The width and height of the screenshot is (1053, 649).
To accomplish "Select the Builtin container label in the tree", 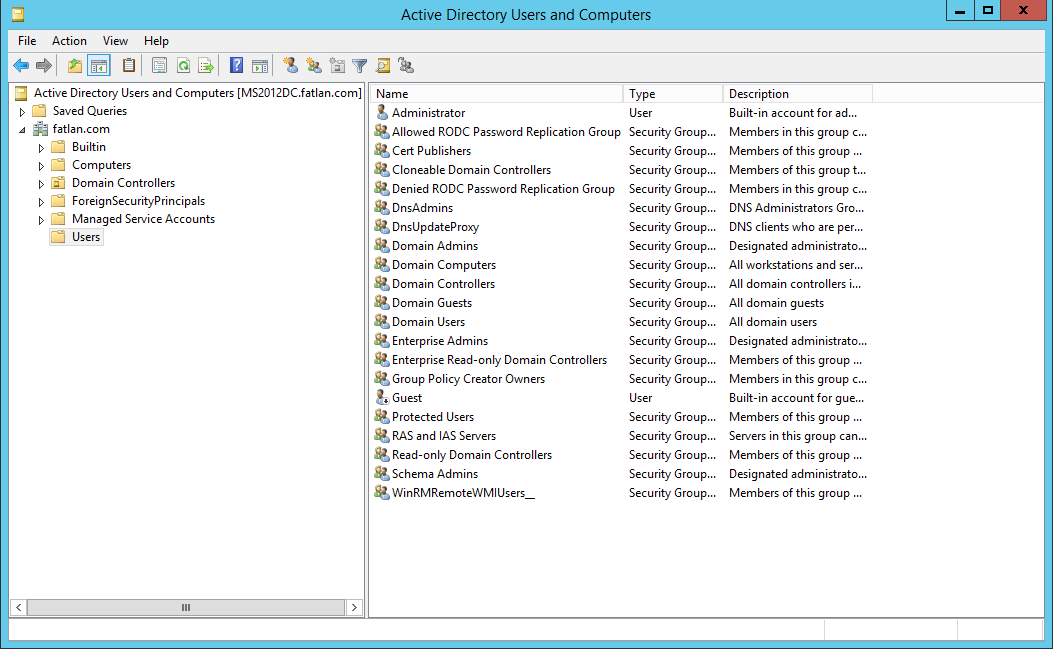I will click(89, 147).
